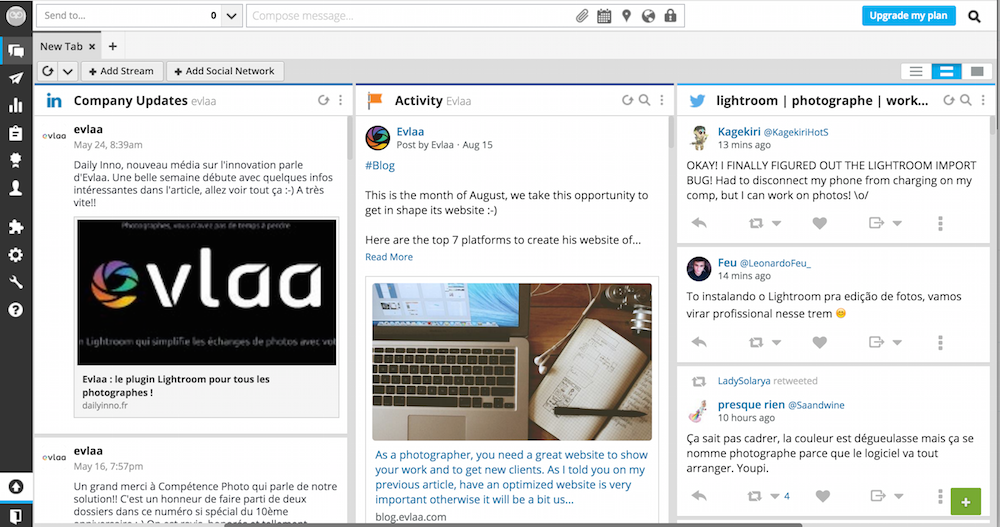Open Help question mark icon

click(16, 310)
